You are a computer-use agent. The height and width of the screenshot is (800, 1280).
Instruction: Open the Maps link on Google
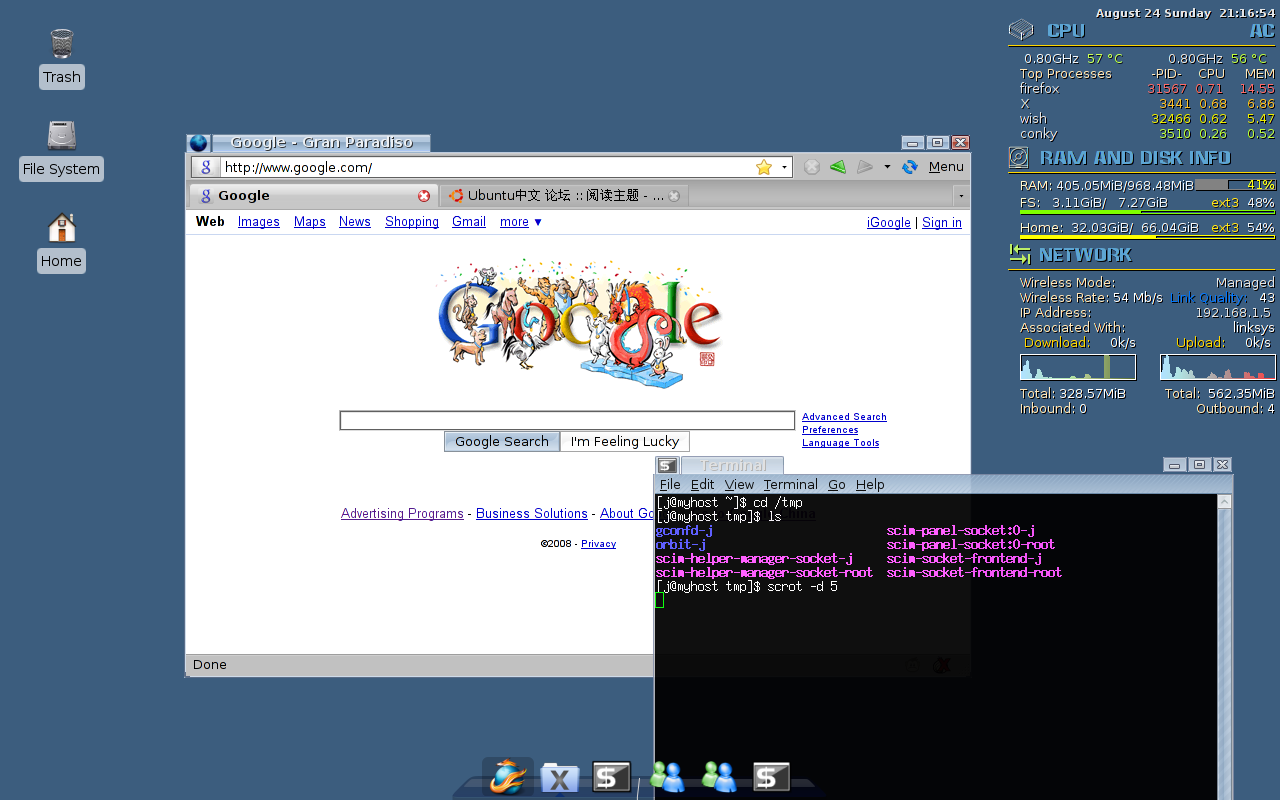(310, 222)
